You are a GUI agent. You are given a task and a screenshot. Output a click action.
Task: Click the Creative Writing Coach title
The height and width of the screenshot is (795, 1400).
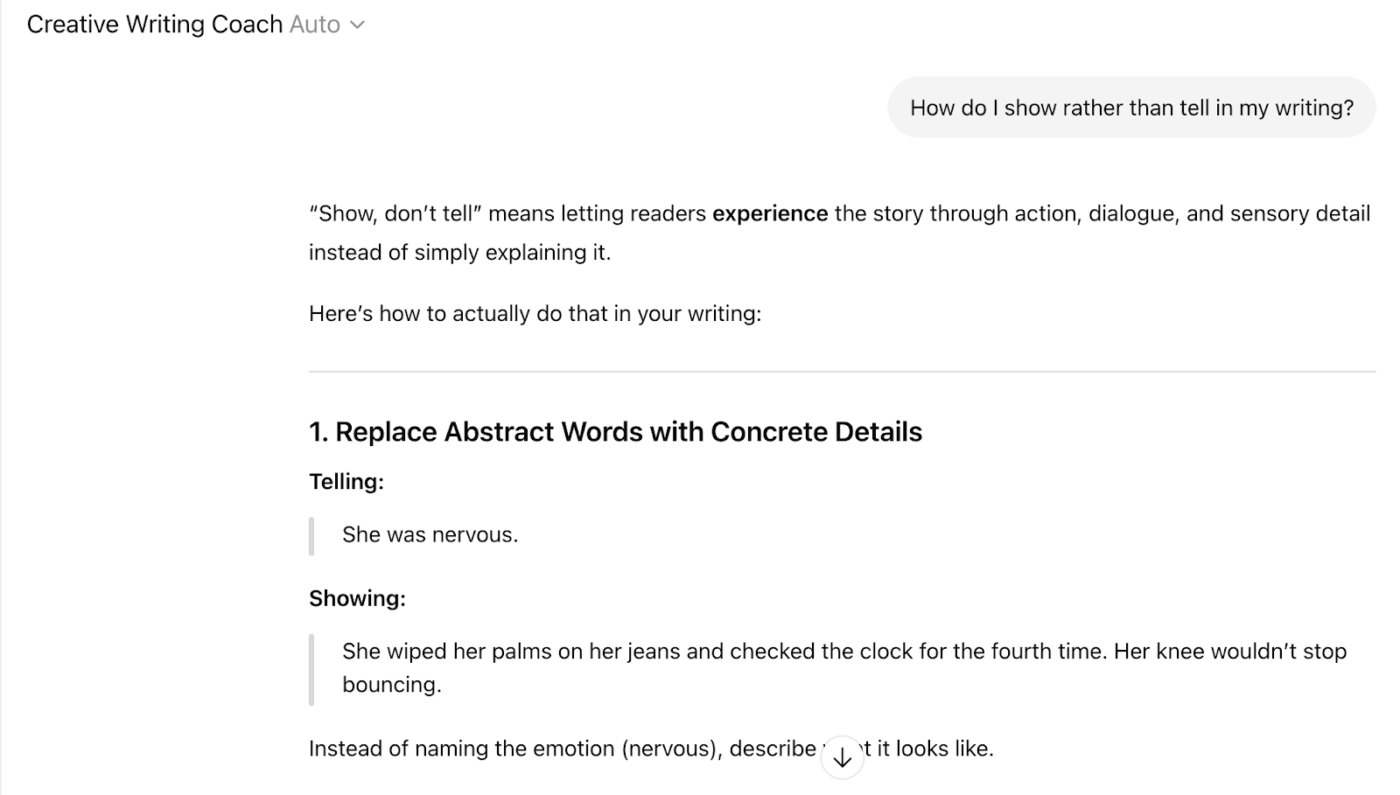tap(152, 23)
